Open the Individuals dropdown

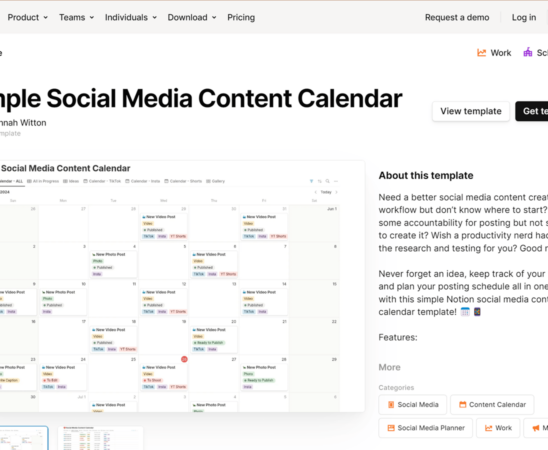click(x=131, y=17)
